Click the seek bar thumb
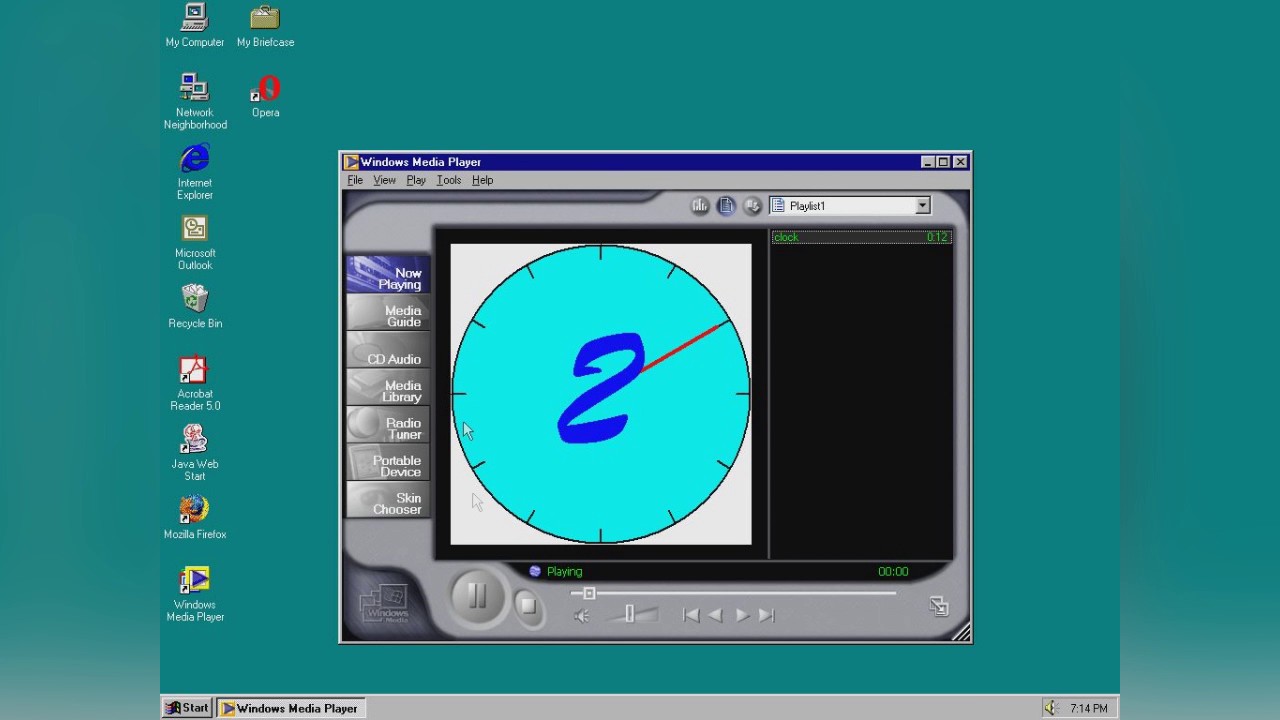The image size is (1280, 720). (589, 594)
